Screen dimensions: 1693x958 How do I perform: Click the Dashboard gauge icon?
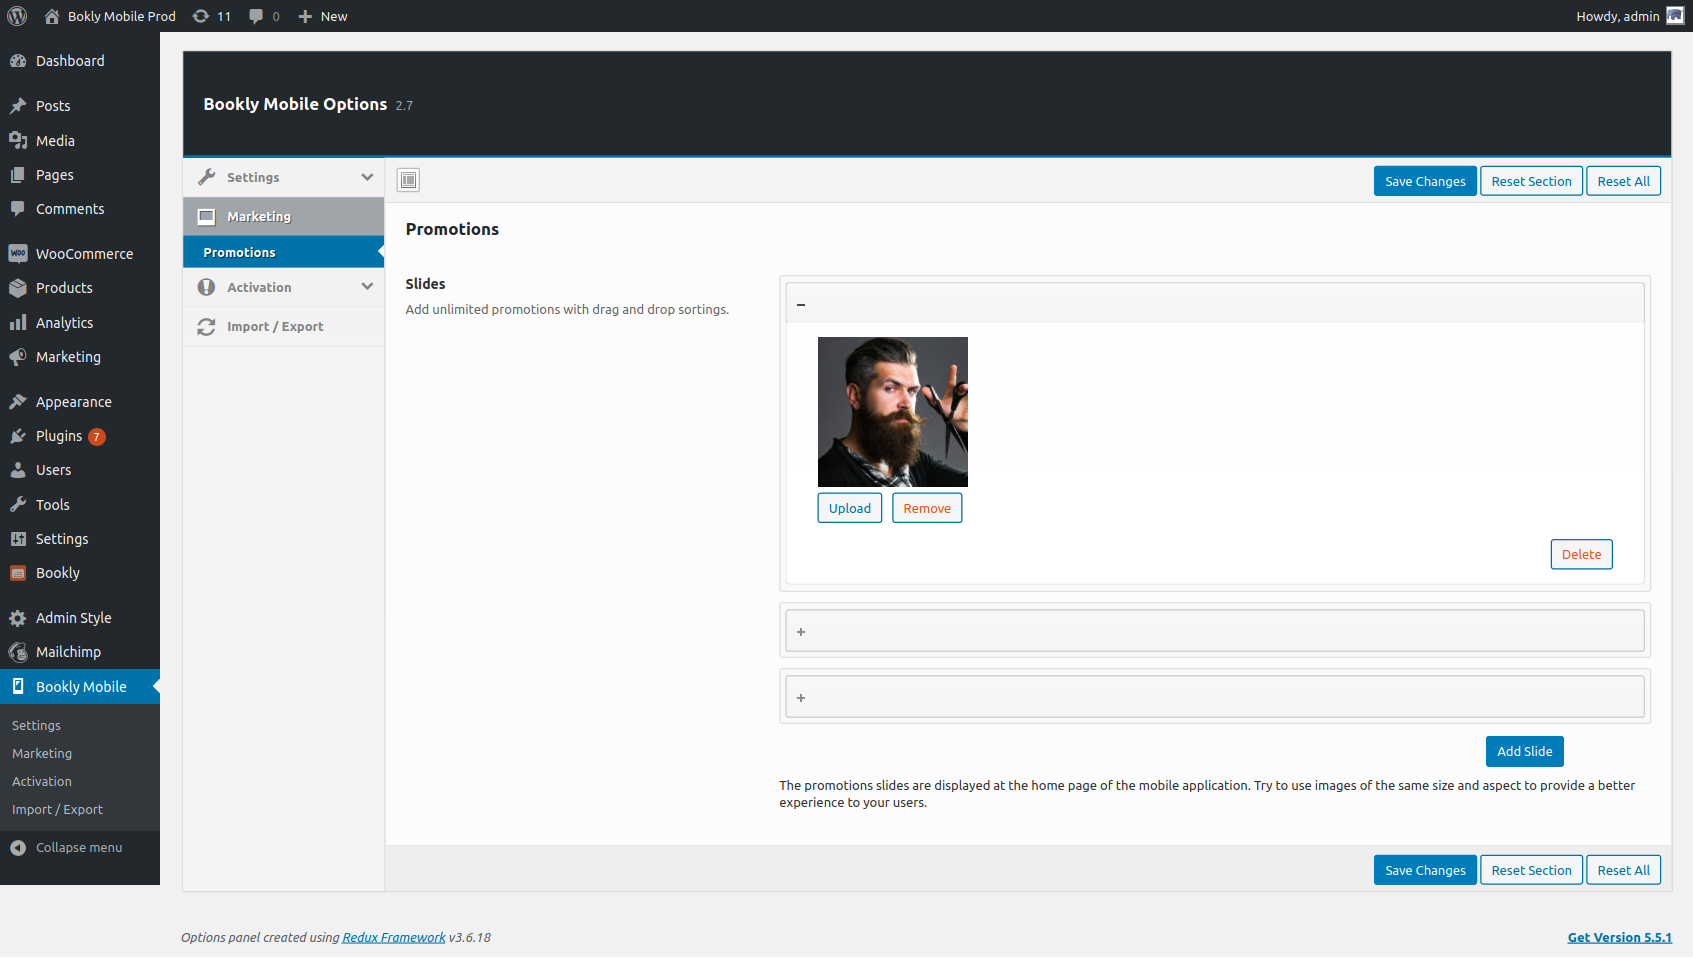pos(18,61)
